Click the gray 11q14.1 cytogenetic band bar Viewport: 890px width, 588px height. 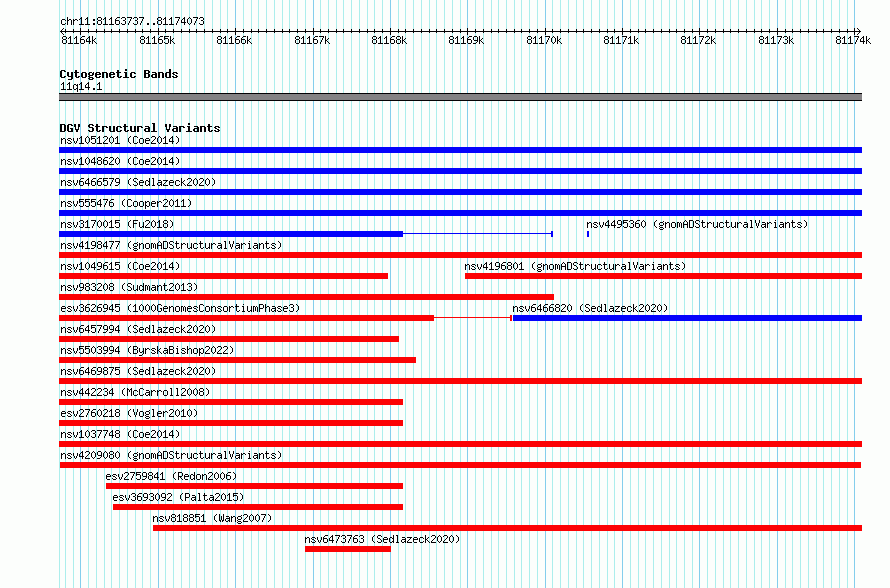(460, 97)
